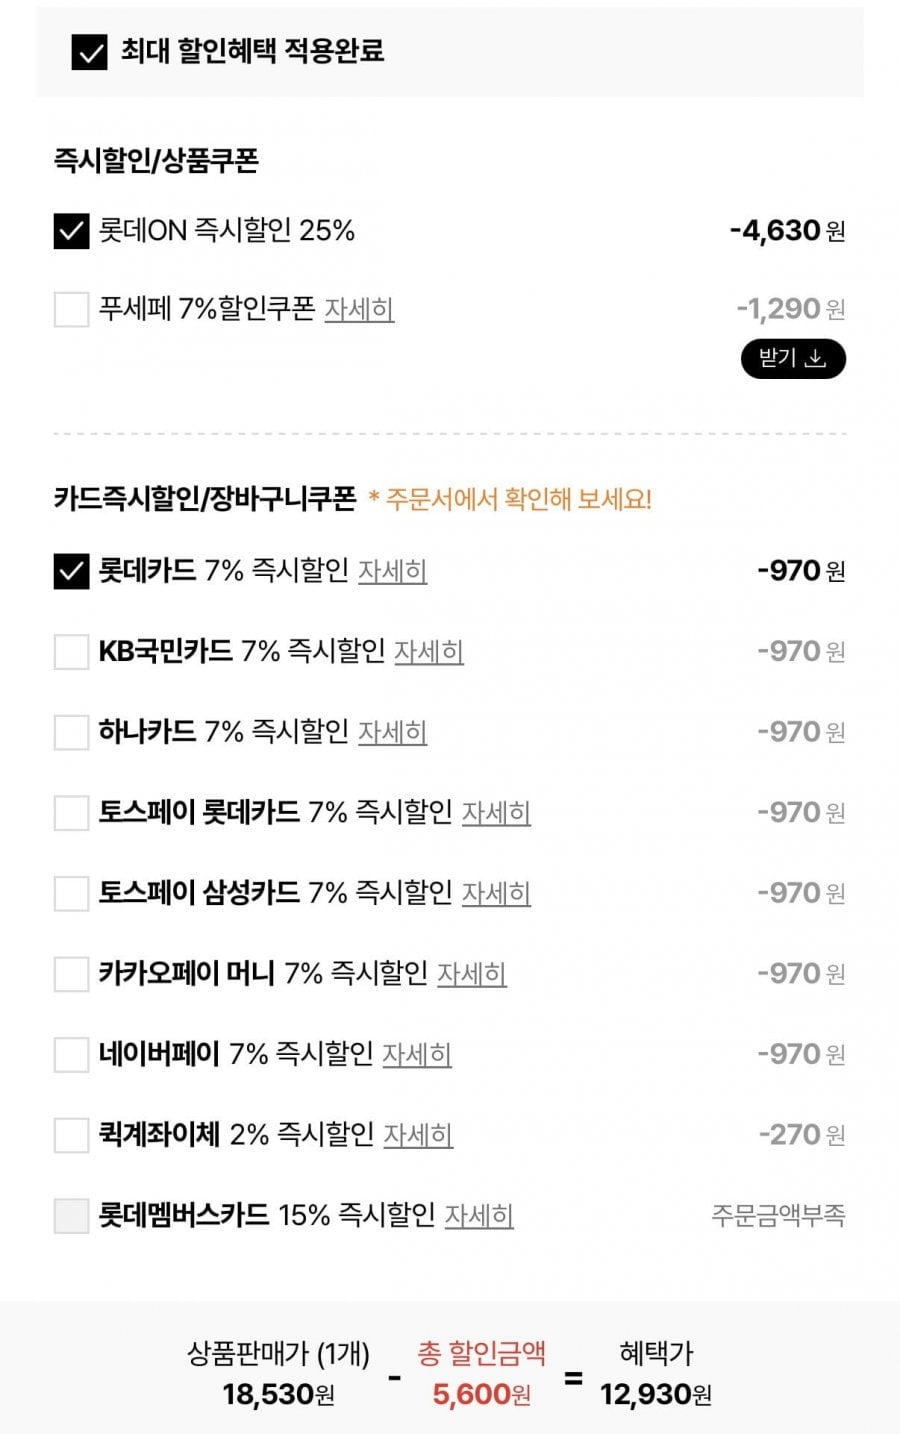The height and width of the screenshot is (1434, 900).
Task: Open 자세히 link for 푸세페 7%할인쿠폰
Action: pyautogui.click(x=359, y=309)
